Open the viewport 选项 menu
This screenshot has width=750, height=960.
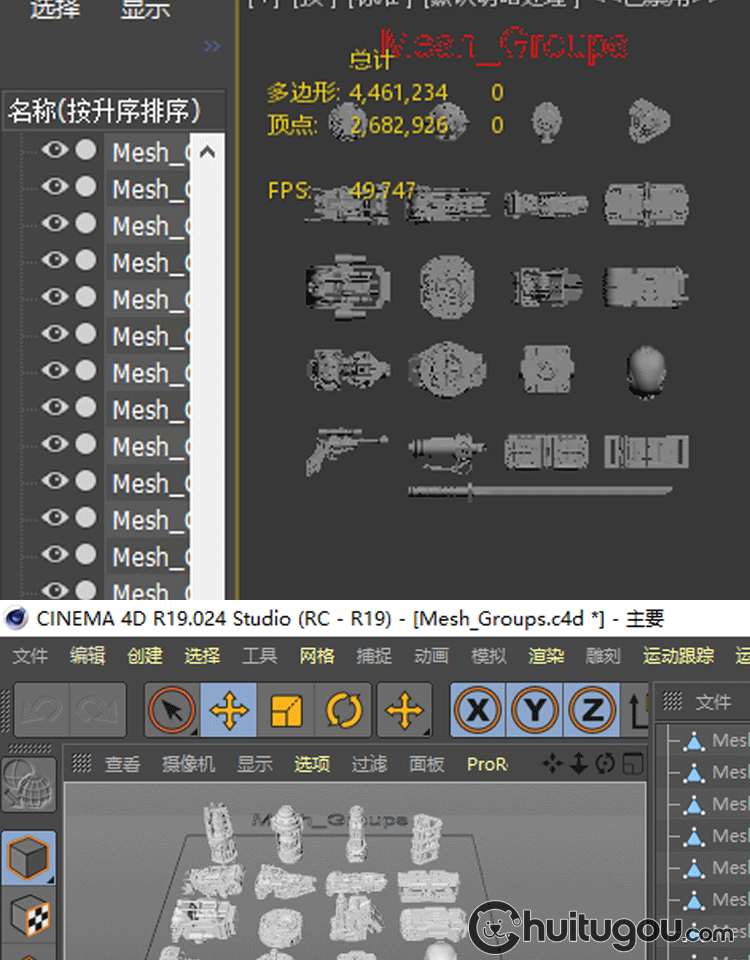tap(312, 764)
